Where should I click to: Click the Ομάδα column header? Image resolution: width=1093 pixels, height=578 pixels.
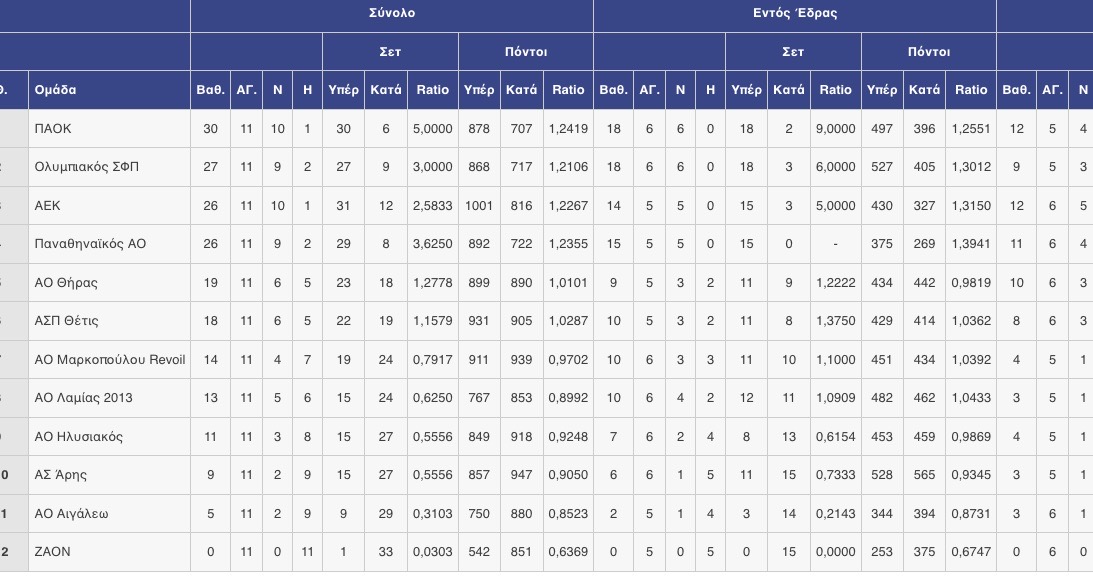[55, 90]
